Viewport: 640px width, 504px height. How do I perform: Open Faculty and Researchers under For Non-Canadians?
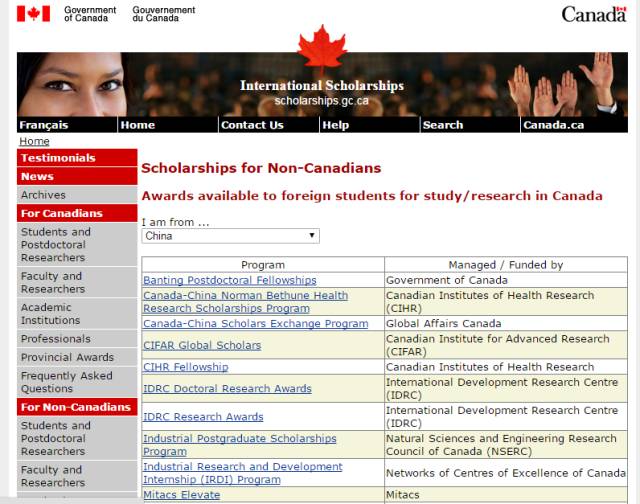pyautogui.click(x=77, y=476)
